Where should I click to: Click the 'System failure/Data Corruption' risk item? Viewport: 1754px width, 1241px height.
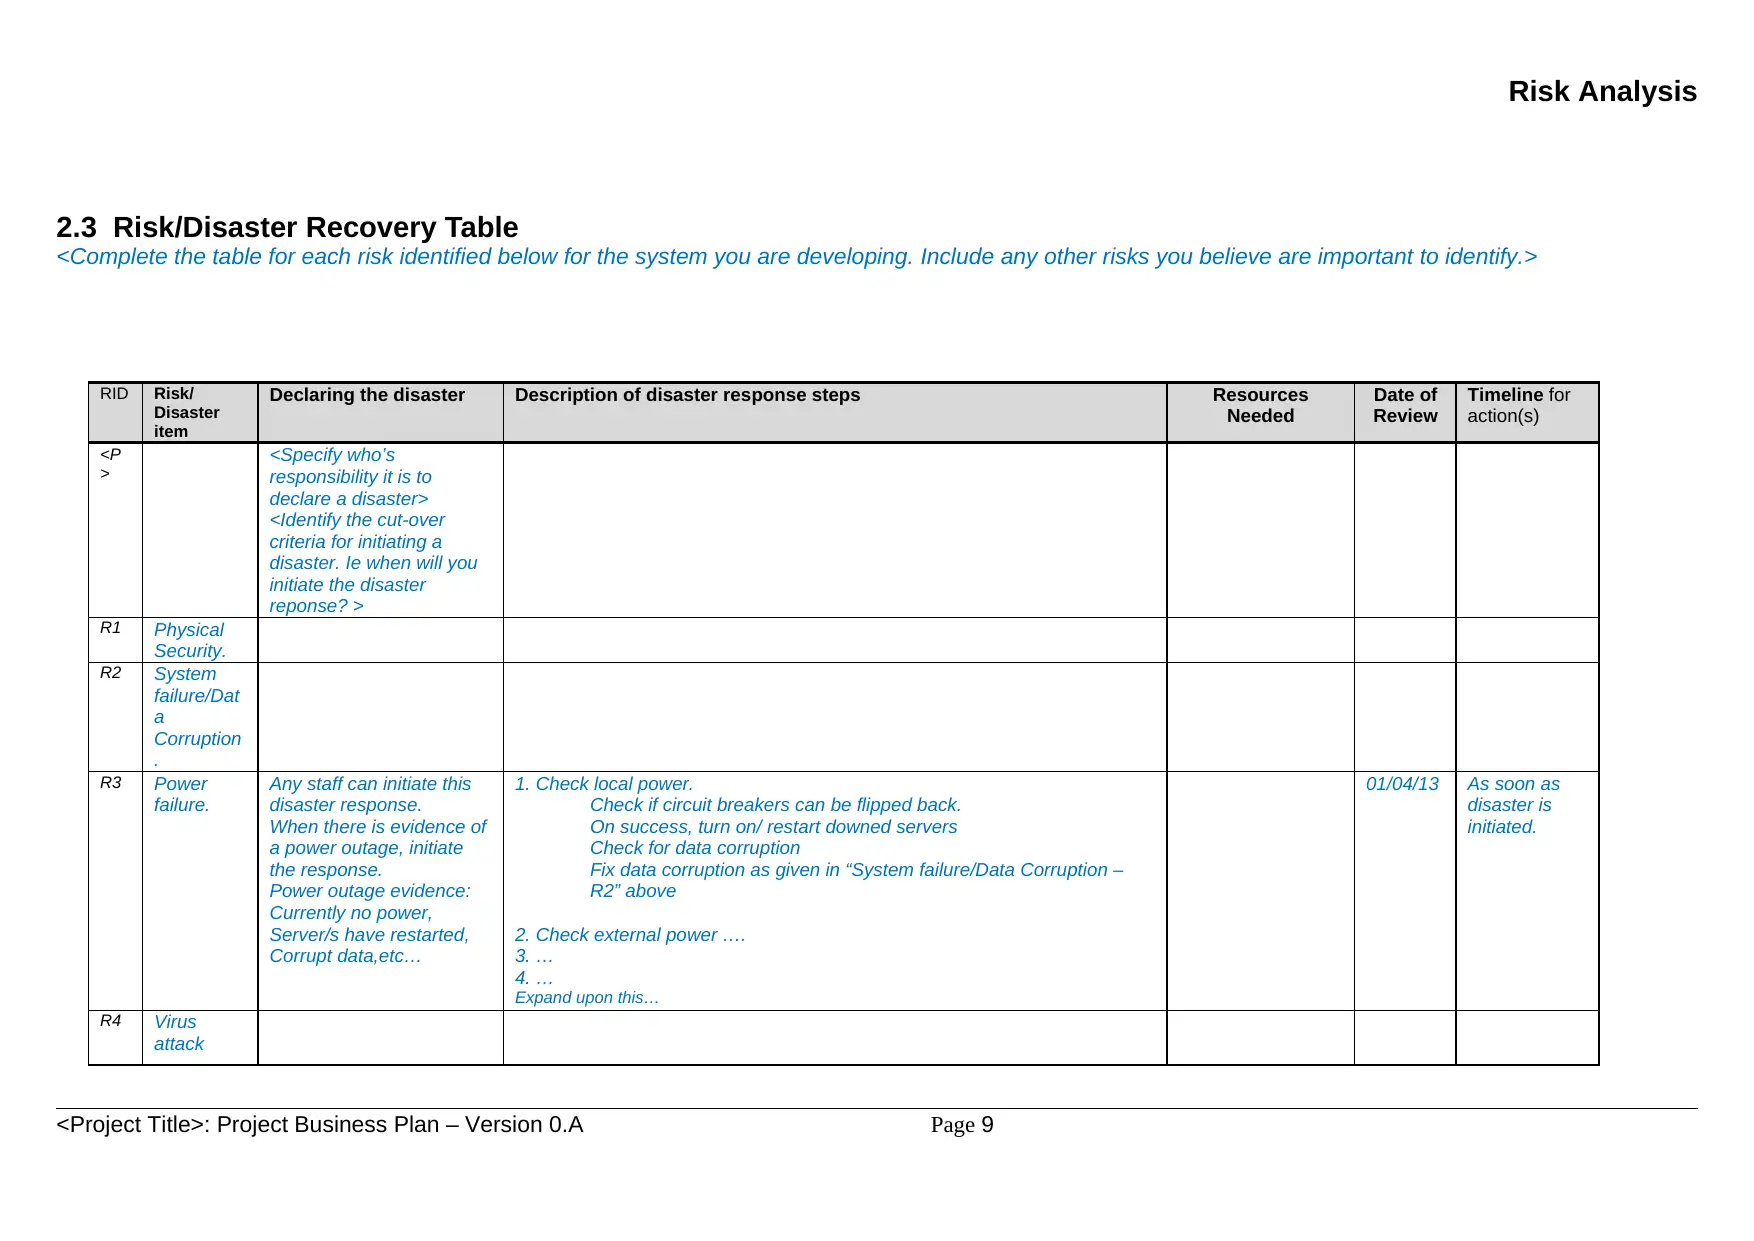click(x=198, y=717)
